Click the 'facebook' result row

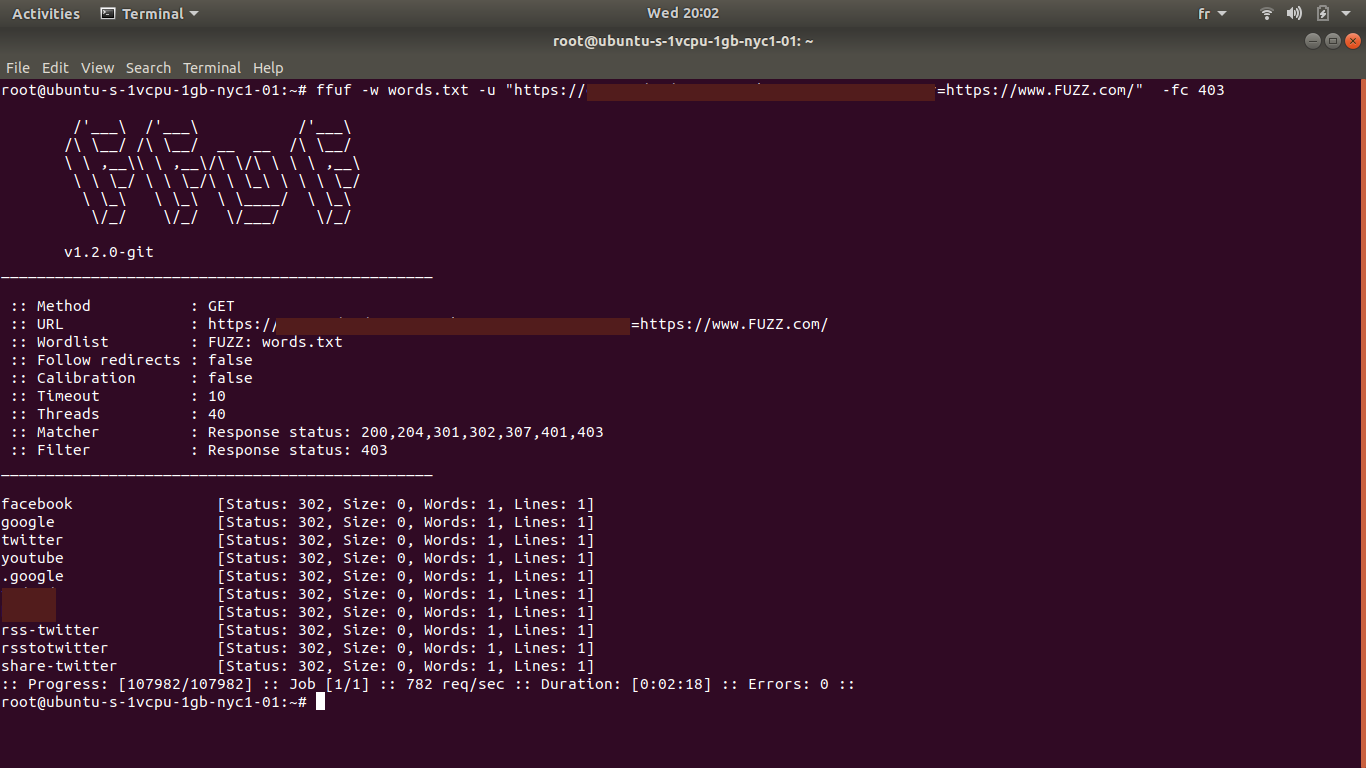[x=297, y=504]
